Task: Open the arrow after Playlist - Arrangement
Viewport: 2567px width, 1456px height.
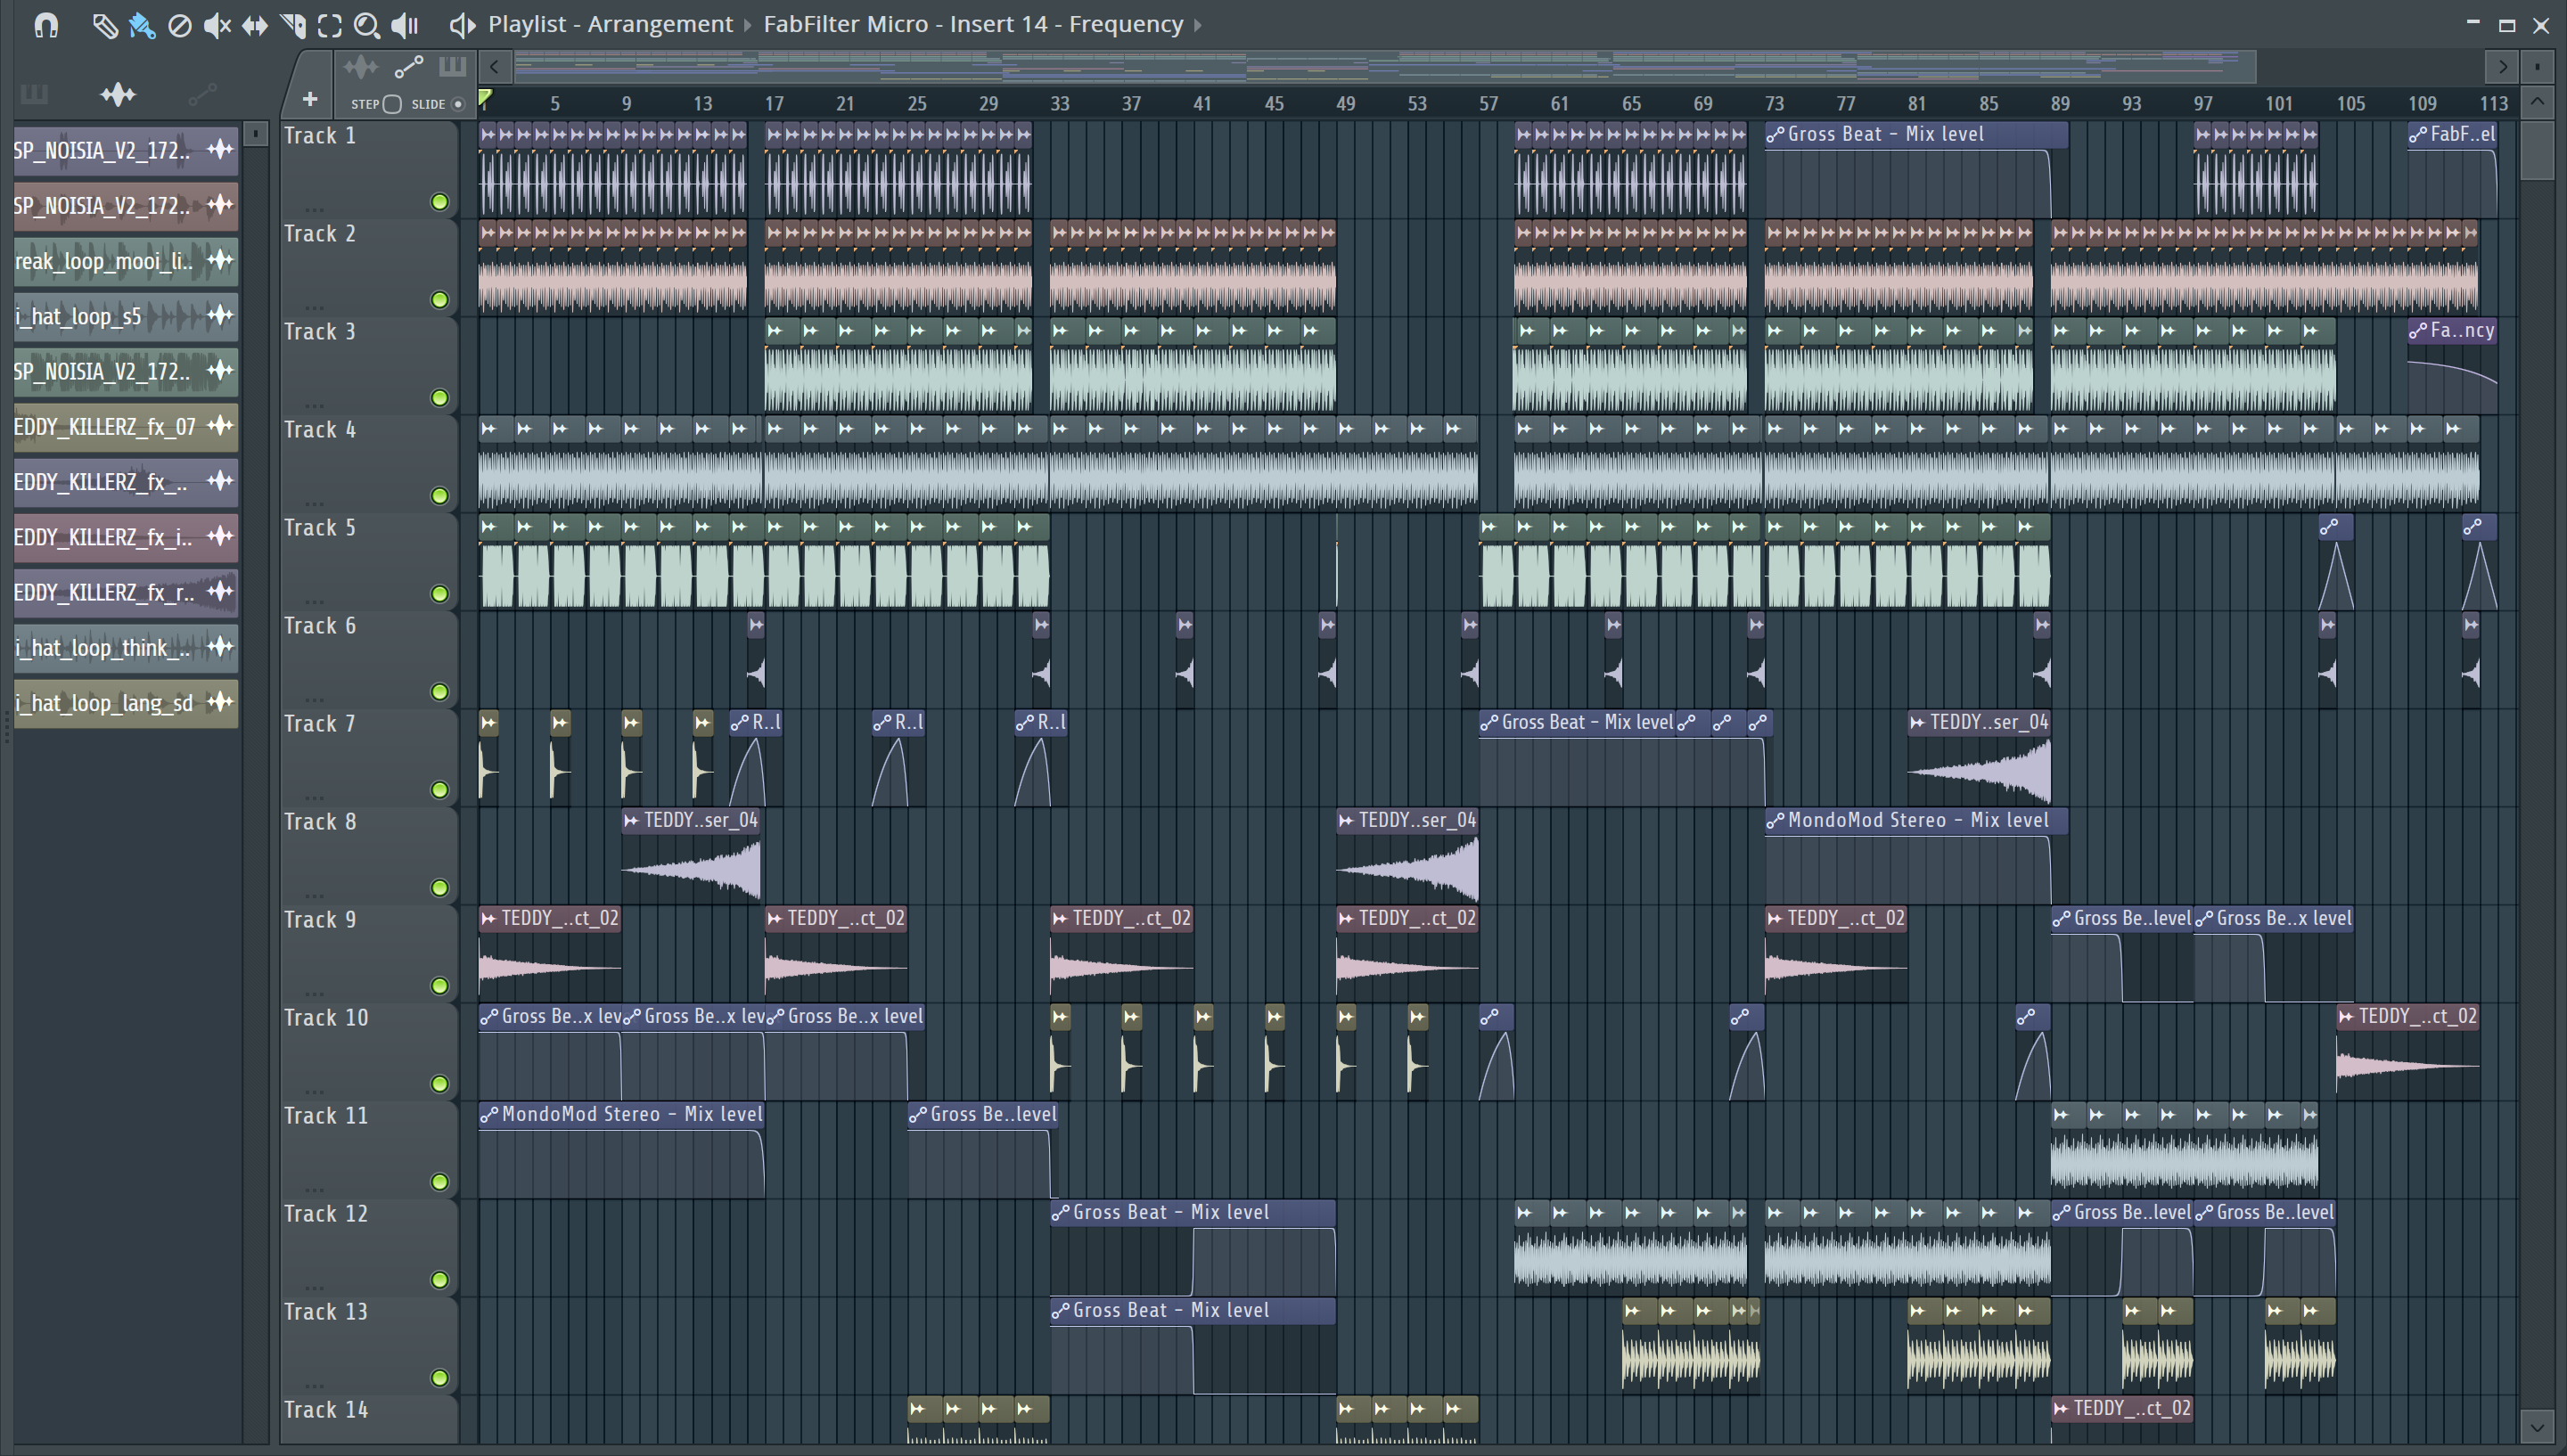Action: pos(747,25)
